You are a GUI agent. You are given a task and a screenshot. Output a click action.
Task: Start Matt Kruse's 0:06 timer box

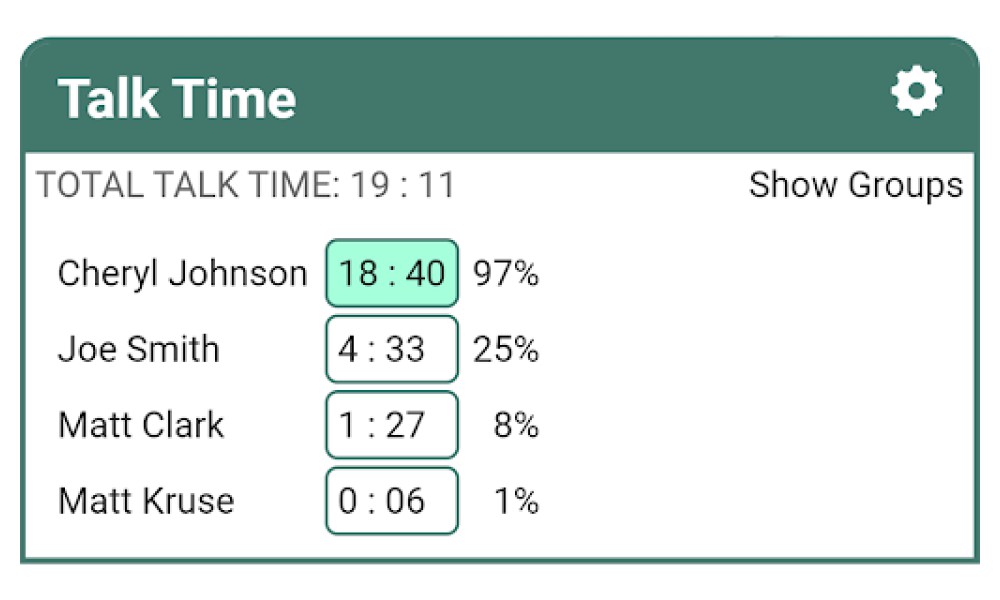(x=392, y=501)
